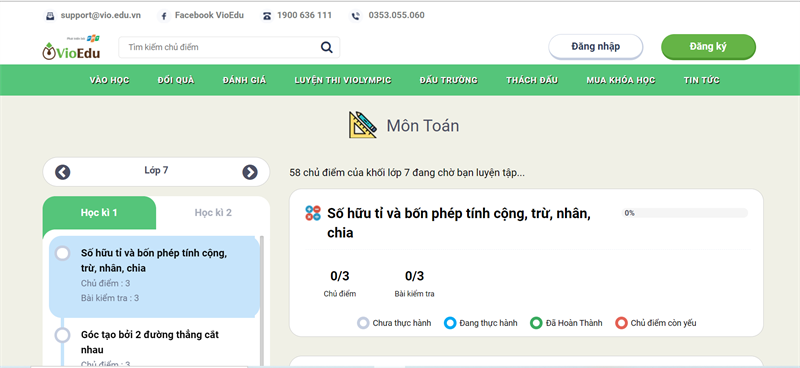Open the ĐÁNH GIÁ menu item

pyautogui.click(x=244, y=80)
